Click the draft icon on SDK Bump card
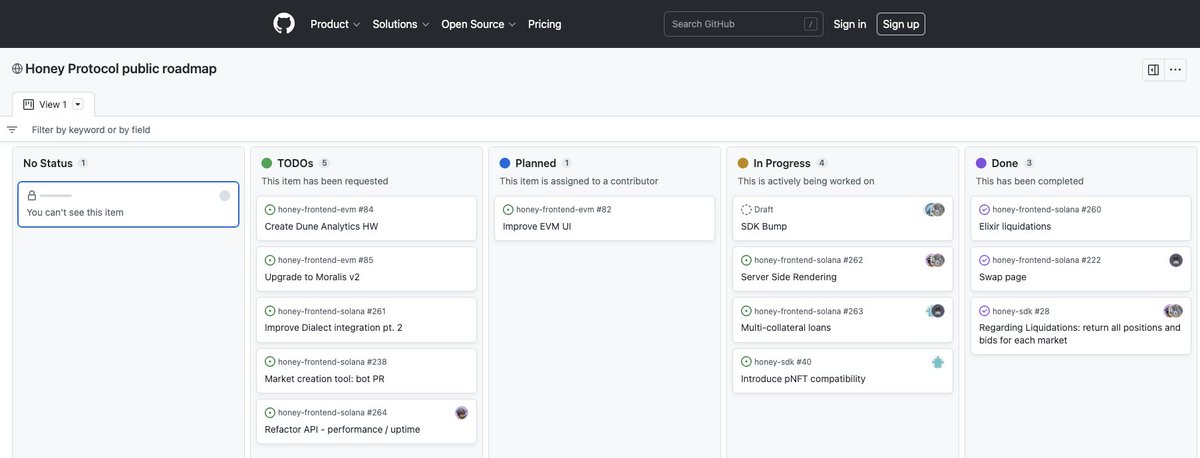The width and height of the screenshot is (1200, 458). pyautogui.click(x=746, y=210)
